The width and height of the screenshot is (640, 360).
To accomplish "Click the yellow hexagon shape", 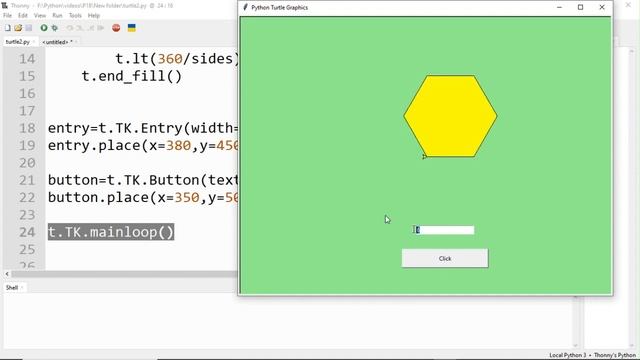I will [x=450, y=116].
